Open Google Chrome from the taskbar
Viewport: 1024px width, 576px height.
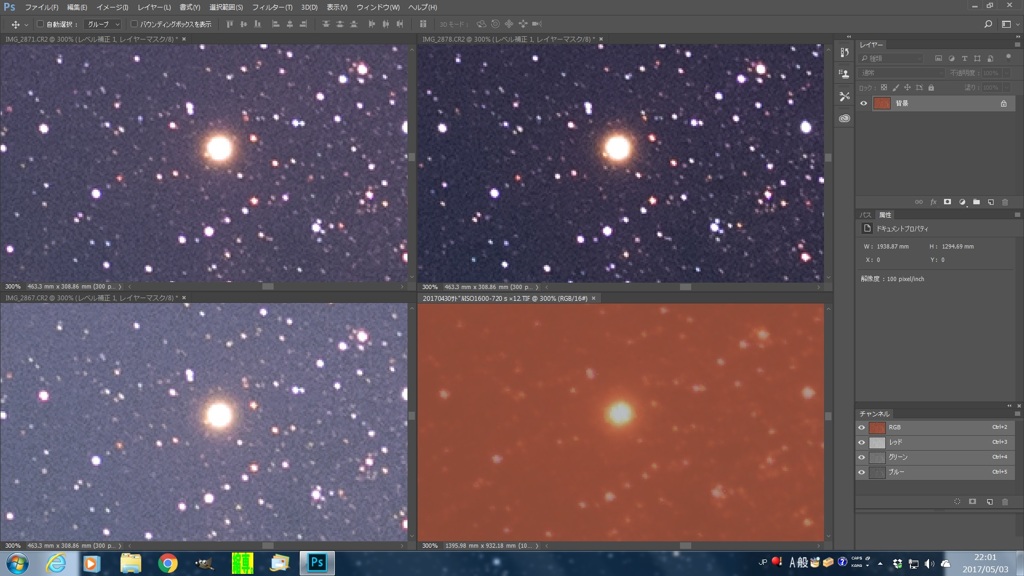coord(167,563)
